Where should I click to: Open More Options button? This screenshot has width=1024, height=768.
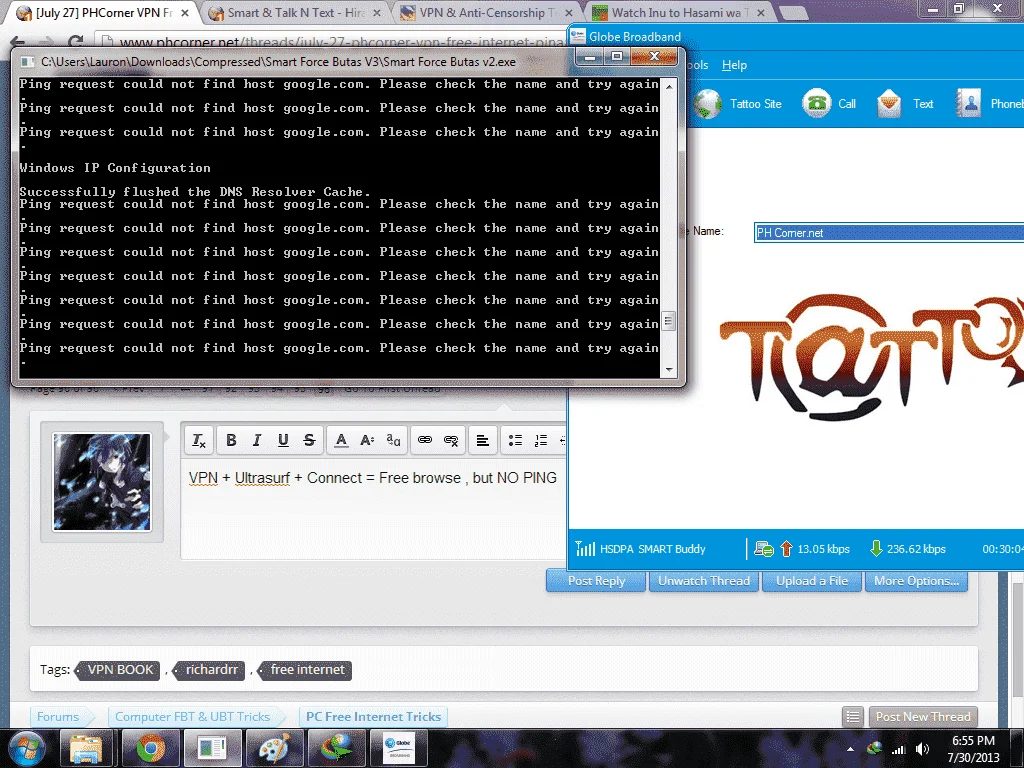point(916,581)
